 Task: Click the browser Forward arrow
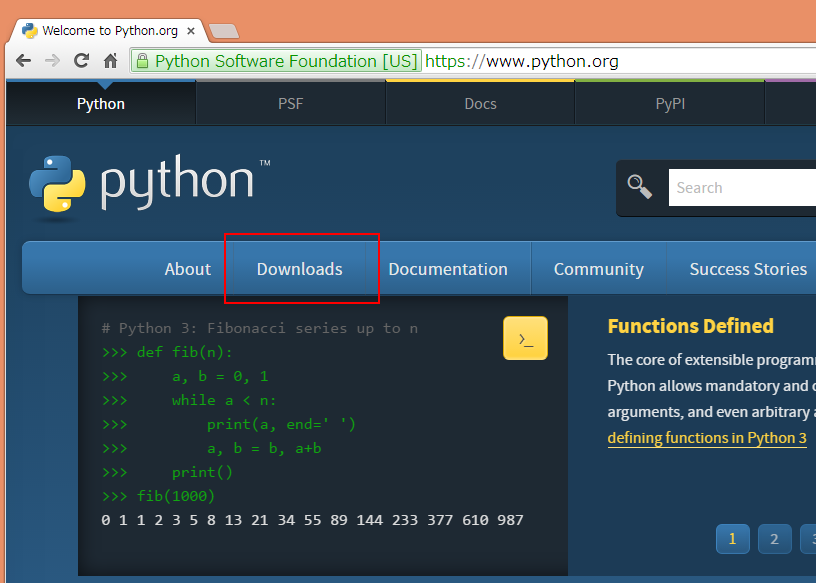(52, 61)
